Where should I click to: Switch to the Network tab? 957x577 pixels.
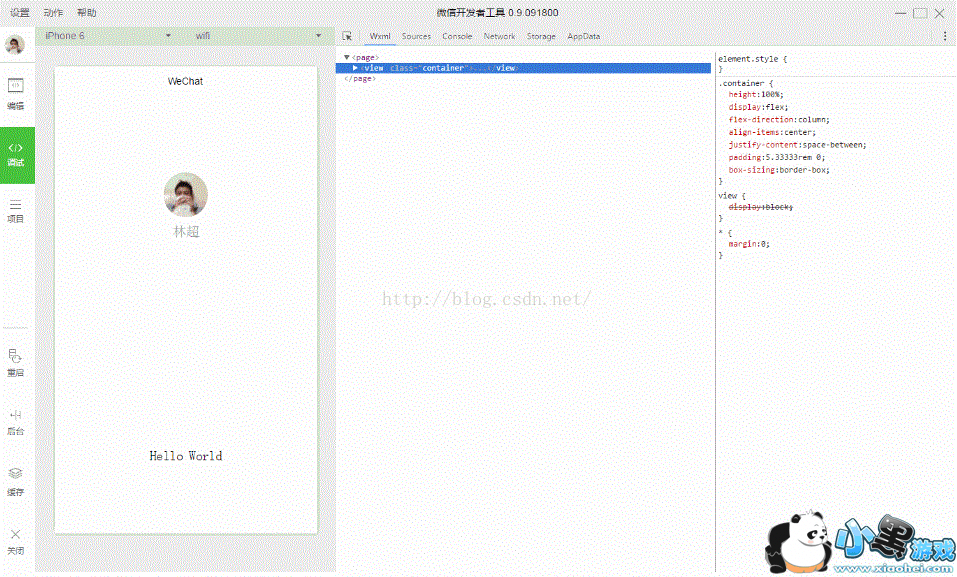point(499,36)
